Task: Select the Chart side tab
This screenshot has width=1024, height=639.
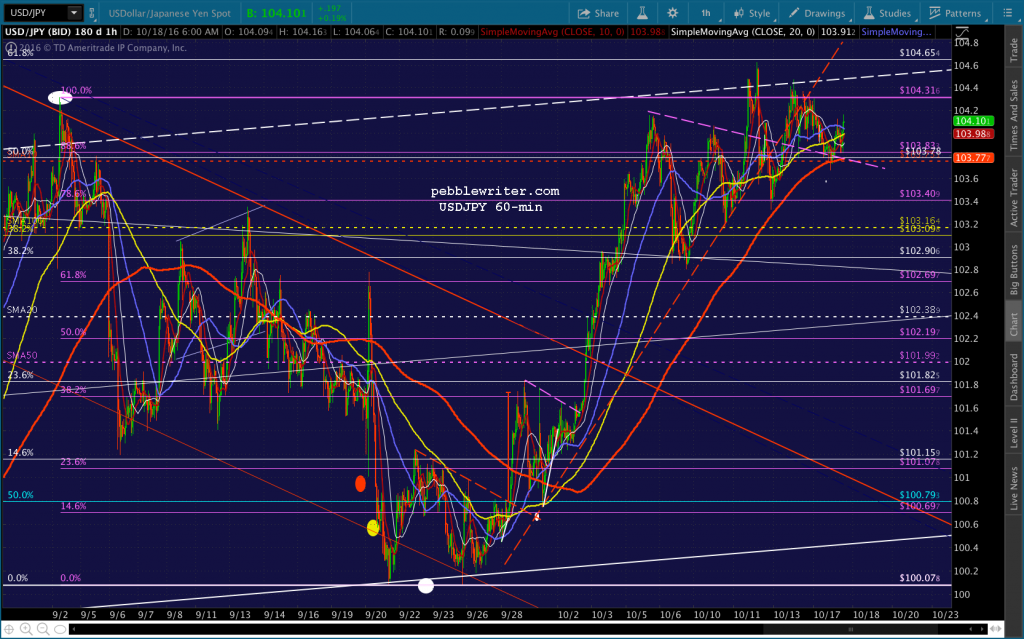Action: pyautogui.click(x=1014, y=324)
